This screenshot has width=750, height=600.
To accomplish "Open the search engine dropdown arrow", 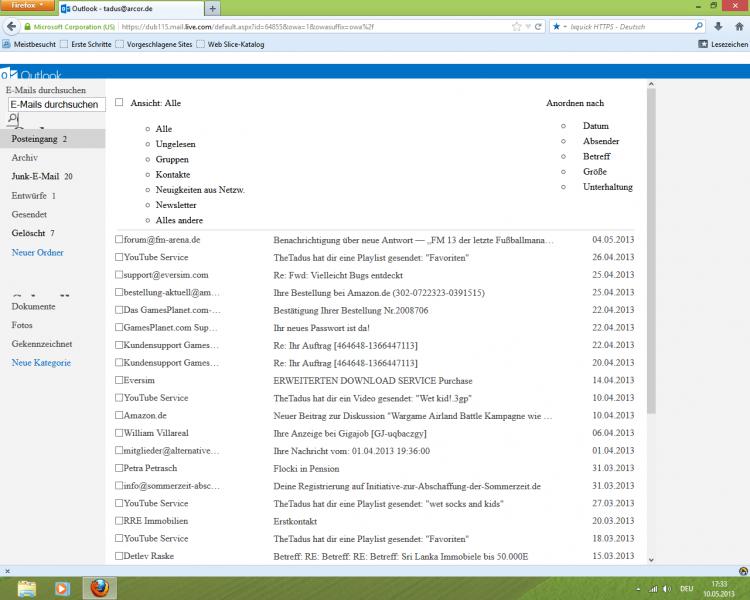I will (565, 27).
